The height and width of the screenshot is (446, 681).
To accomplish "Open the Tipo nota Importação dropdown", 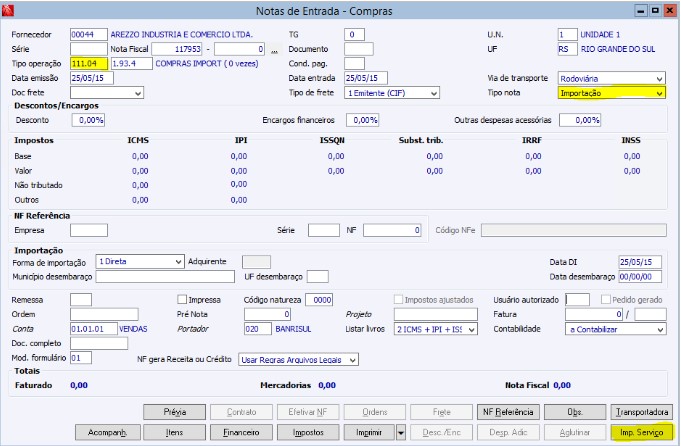I will (x=612, y=93).
